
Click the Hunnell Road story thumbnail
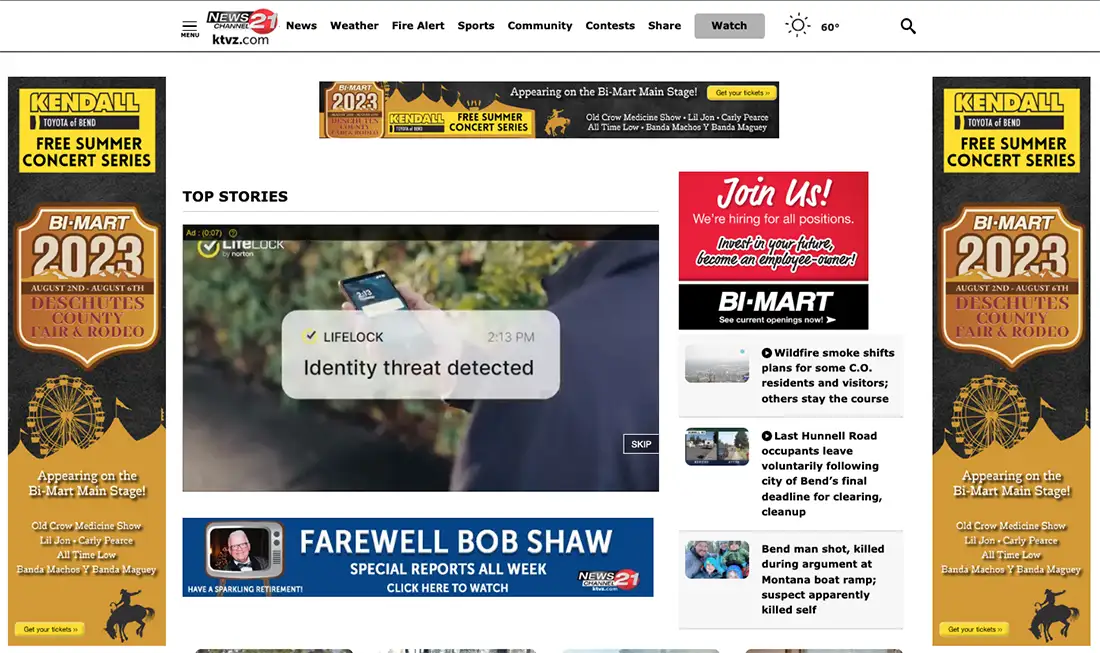pos(717,447)
